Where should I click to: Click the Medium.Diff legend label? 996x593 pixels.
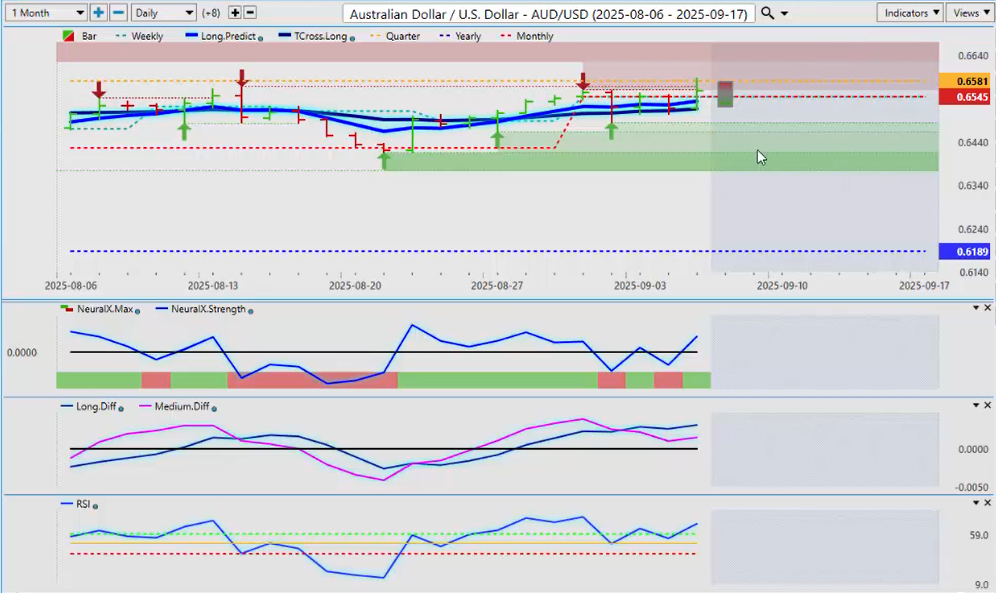coord(180,407)
